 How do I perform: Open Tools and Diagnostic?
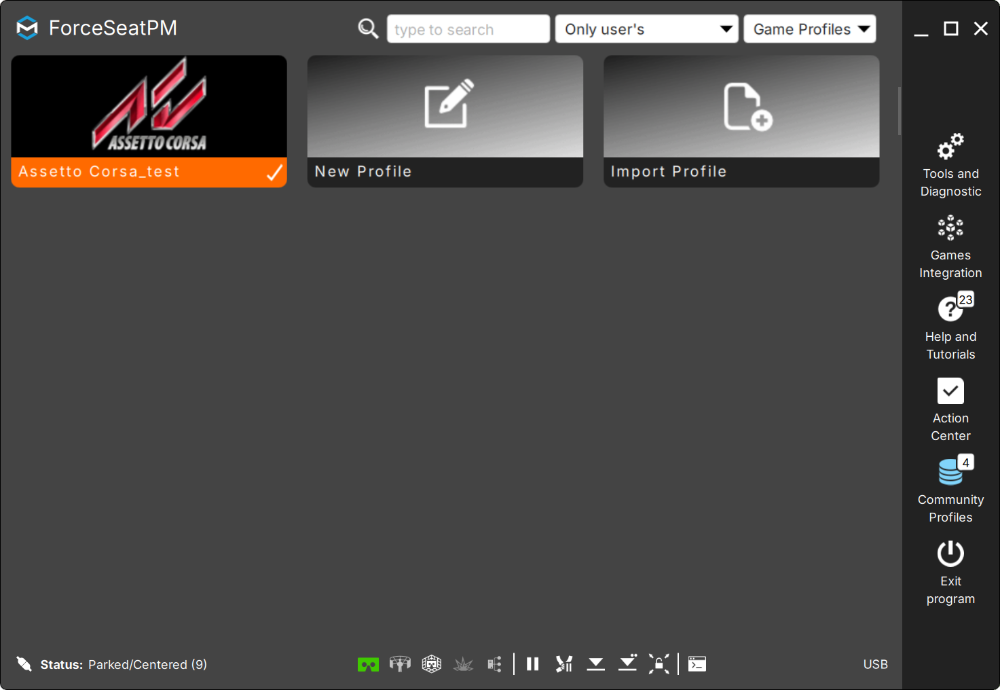(x=950, y=166)
